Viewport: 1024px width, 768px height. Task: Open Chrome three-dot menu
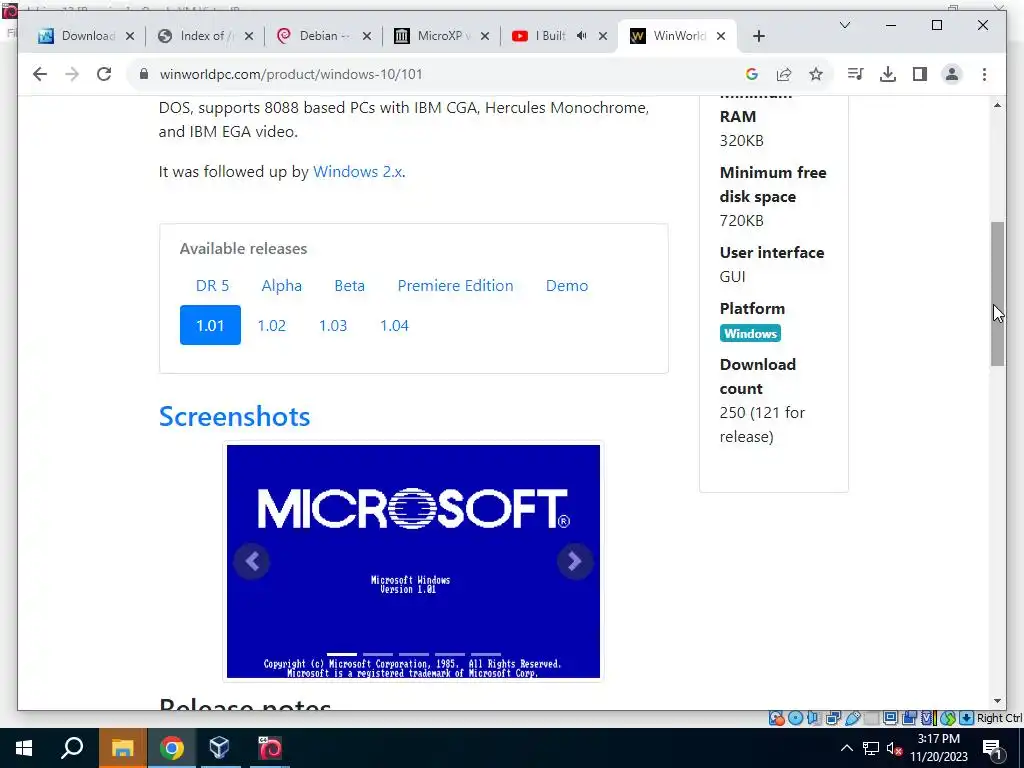click(984, 74)
